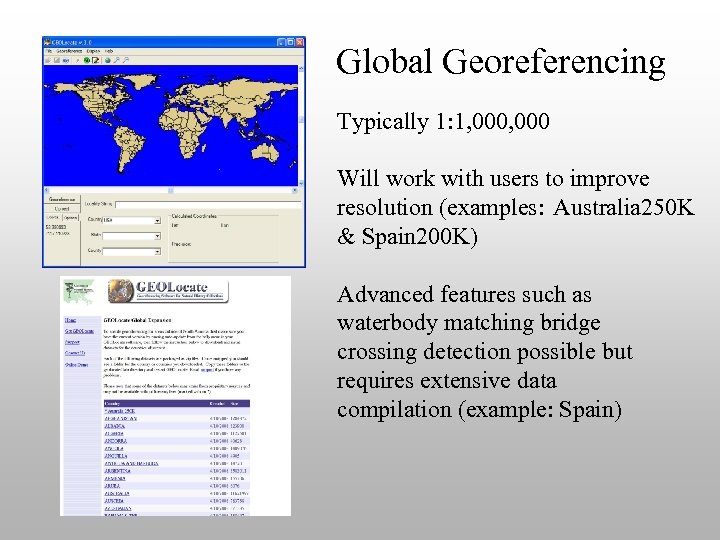The height and width of the screenshot is (540, 720).
Task: Click the 'Calculated Coordinates' group label
Action: [x=193, y=216]
